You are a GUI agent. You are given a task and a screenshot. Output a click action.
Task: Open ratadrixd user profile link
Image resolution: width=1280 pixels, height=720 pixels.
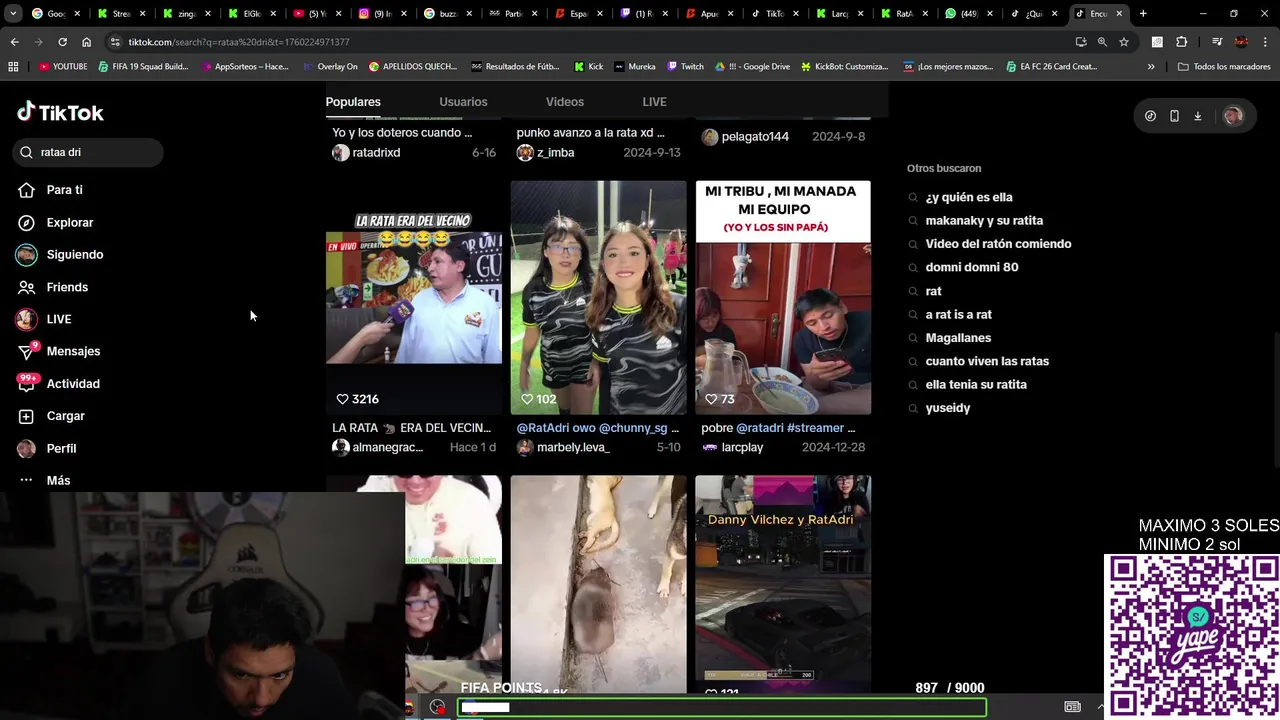click(366, 152)
